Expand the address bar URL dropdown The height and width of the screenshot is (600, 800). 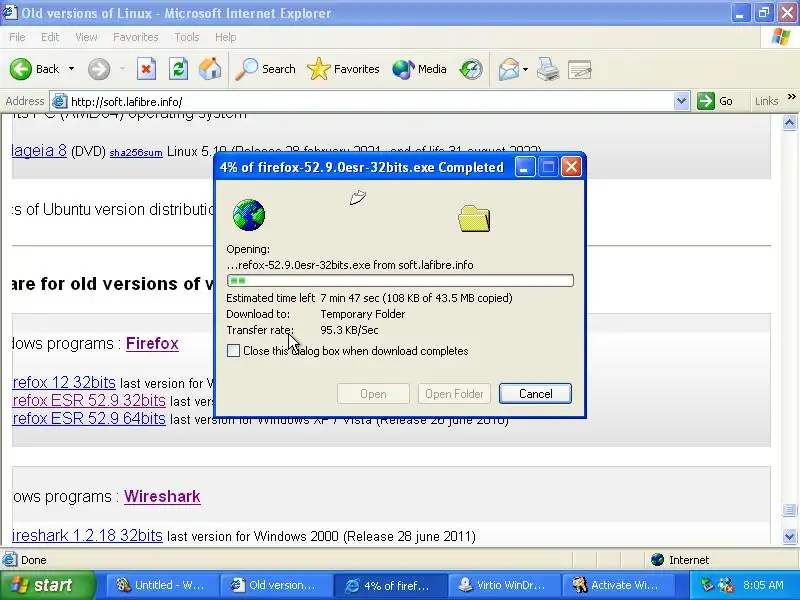point(681,101)
